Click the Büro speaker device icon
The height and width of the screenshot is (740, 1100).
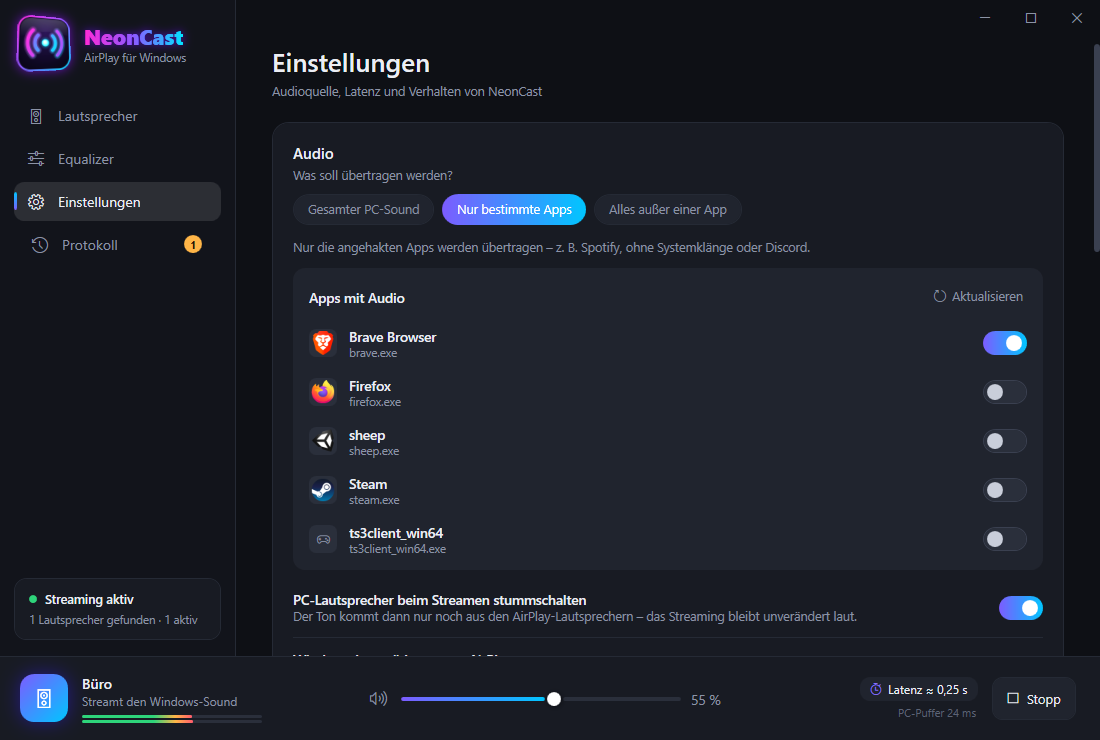click(44, 698)
